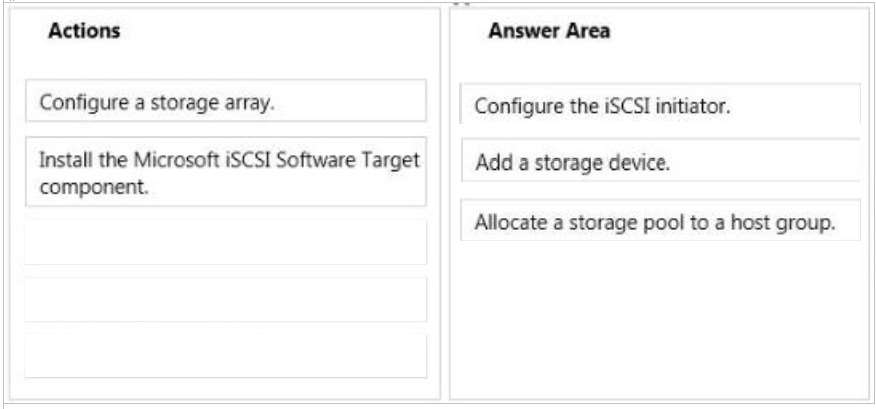Click the word "component." in the Install action
The image size is (876, 409).
click(x=94, y=188)
